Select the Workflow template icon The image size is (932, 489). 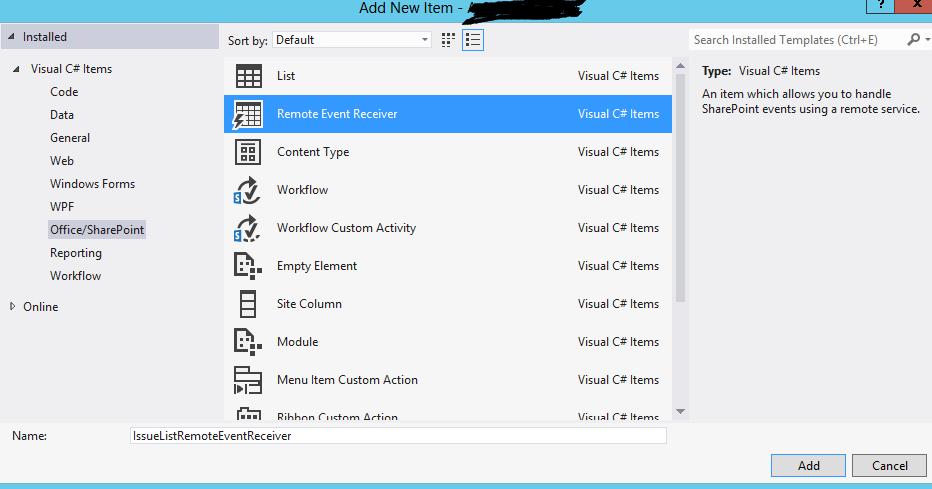248,190
